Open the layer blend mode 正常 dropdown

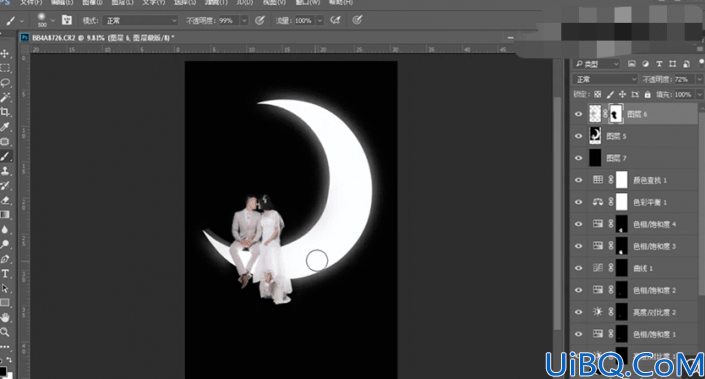(x=606, y=79)
